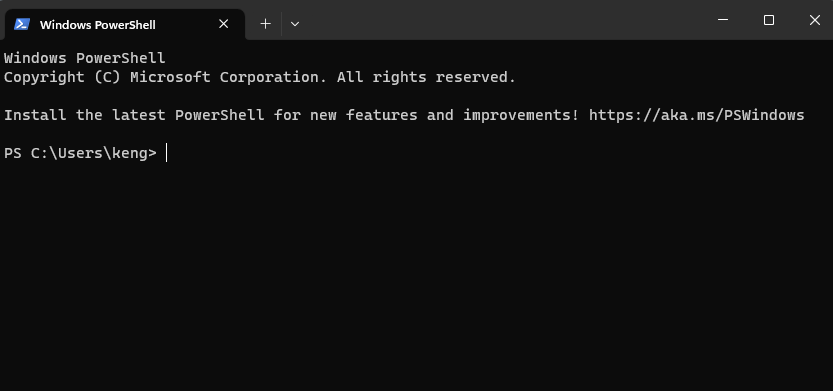Viewport: 833px width, 391px height.
Task: Click the first Windows PowerShell text line in the terminal
Action: point(84,58)
